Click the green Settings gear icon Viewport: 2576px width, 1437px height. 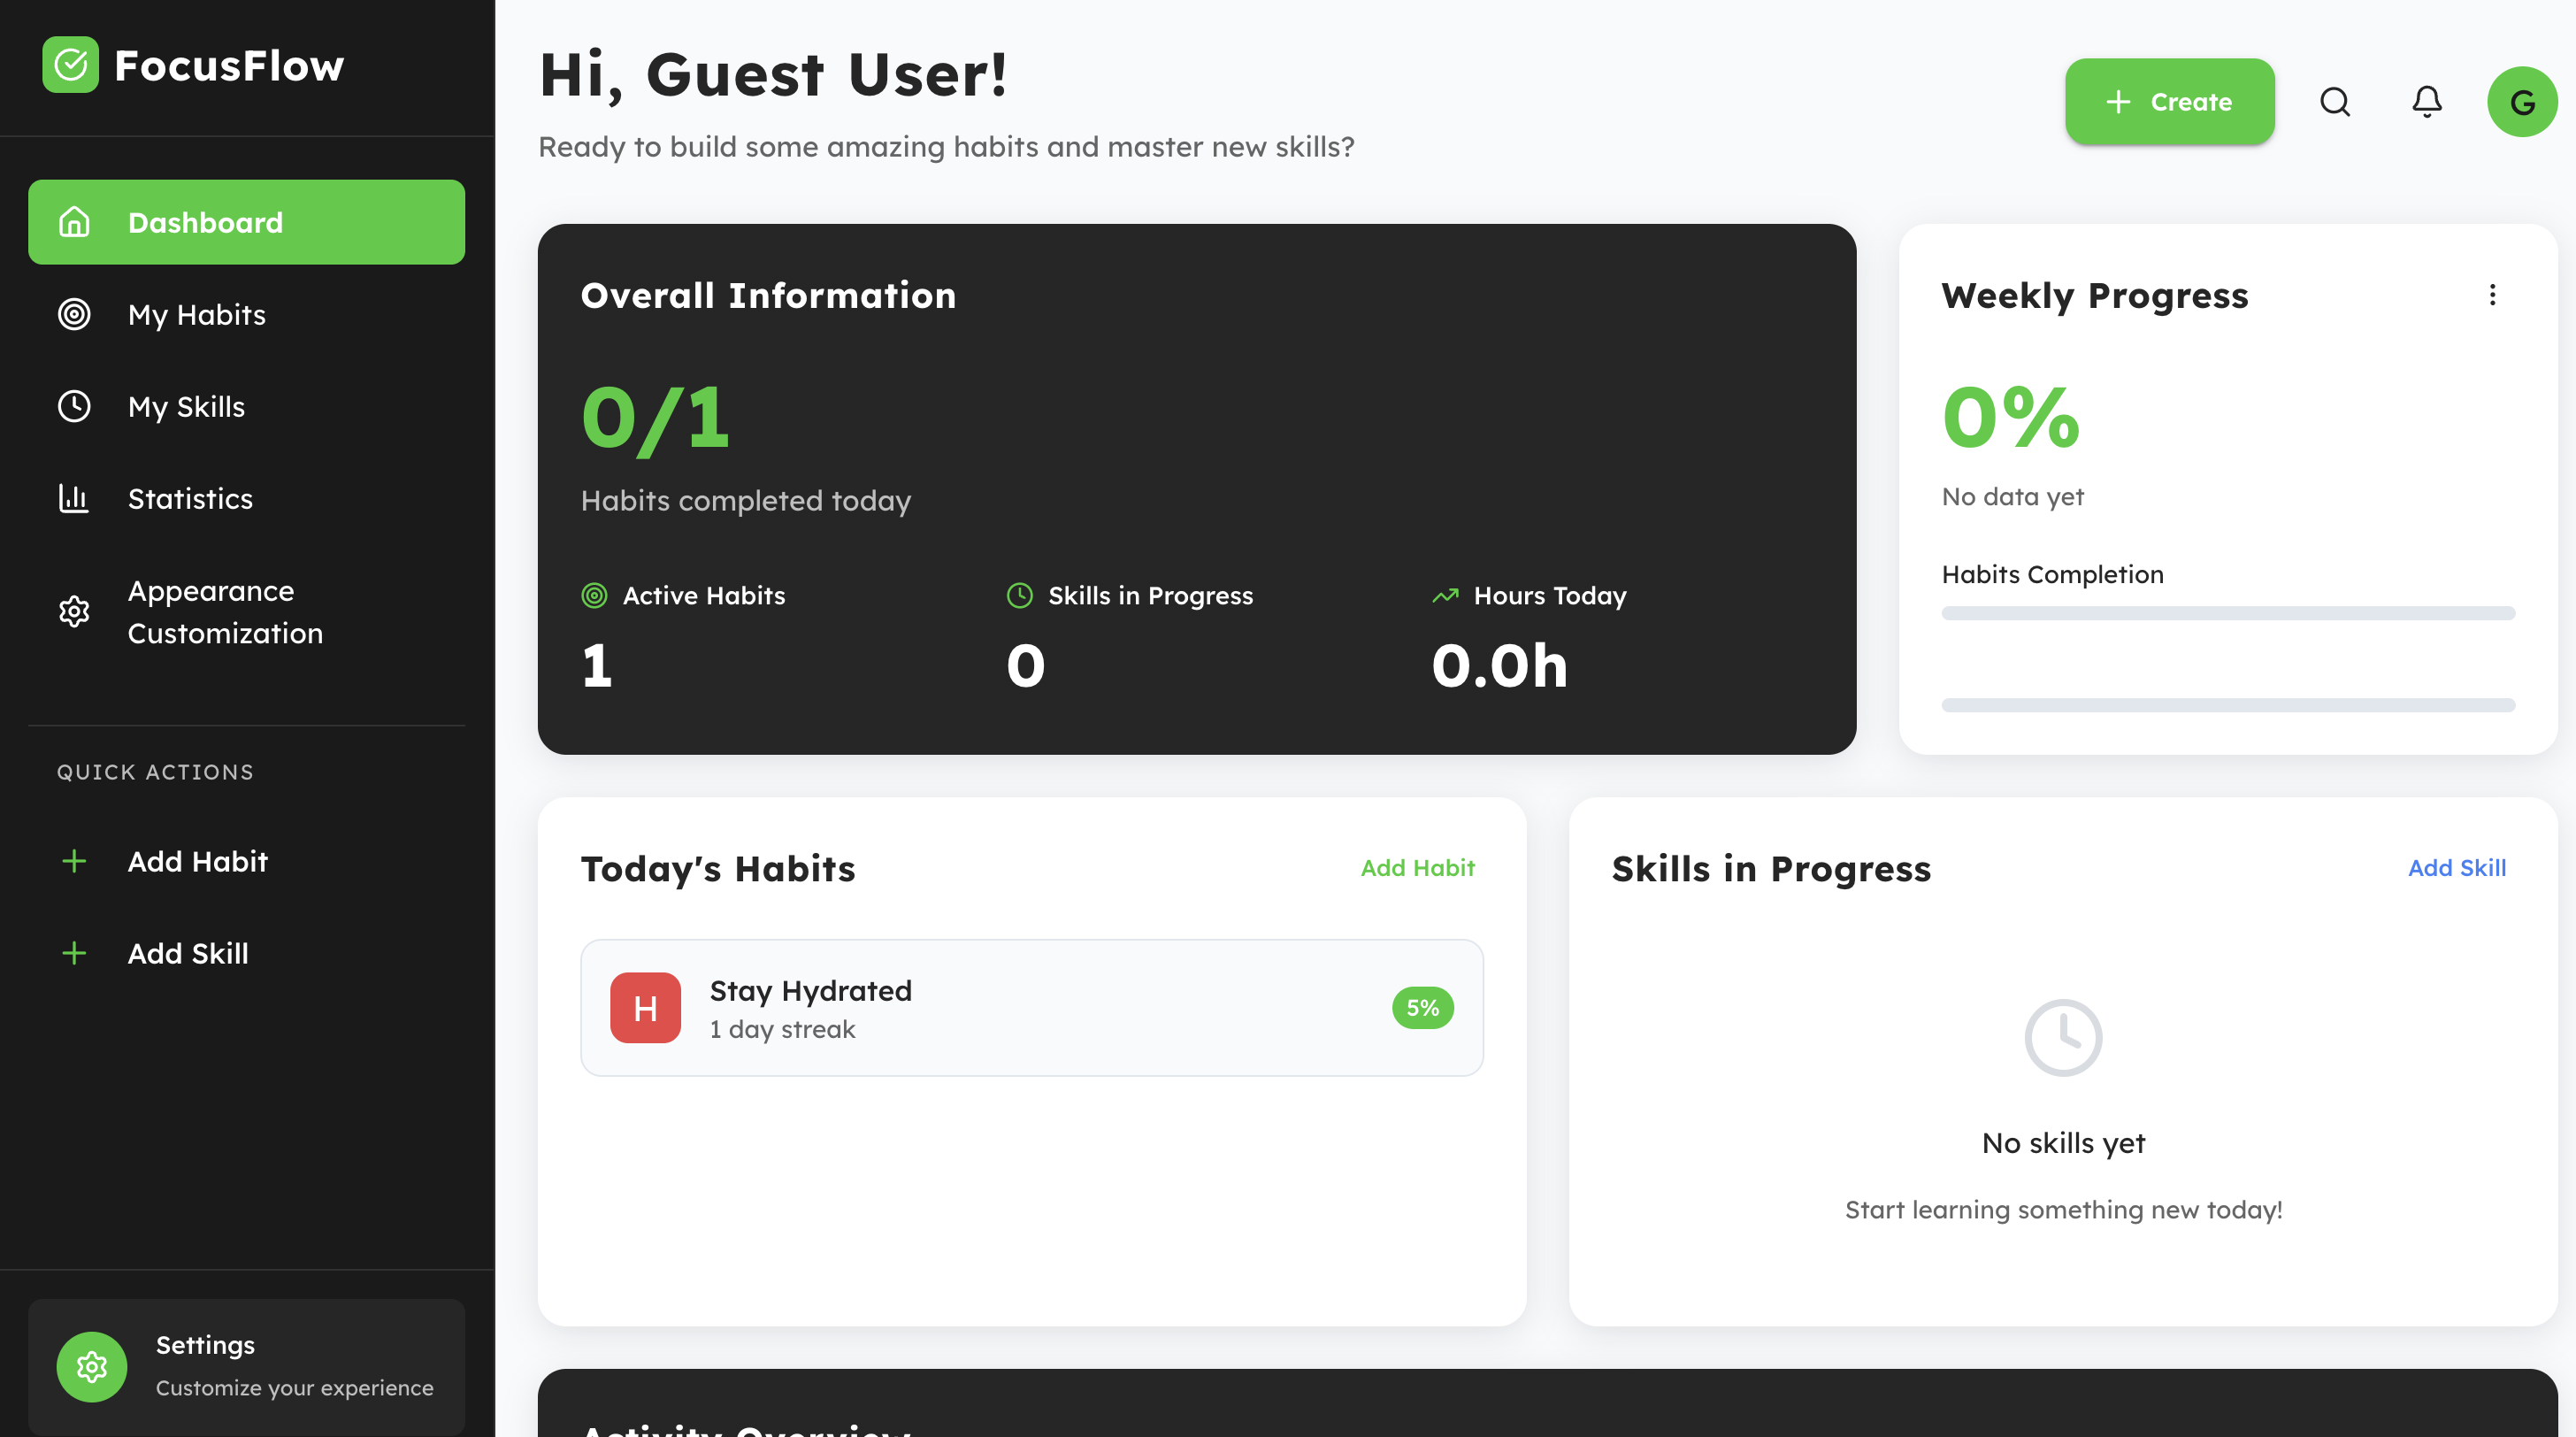[92, 1366]
